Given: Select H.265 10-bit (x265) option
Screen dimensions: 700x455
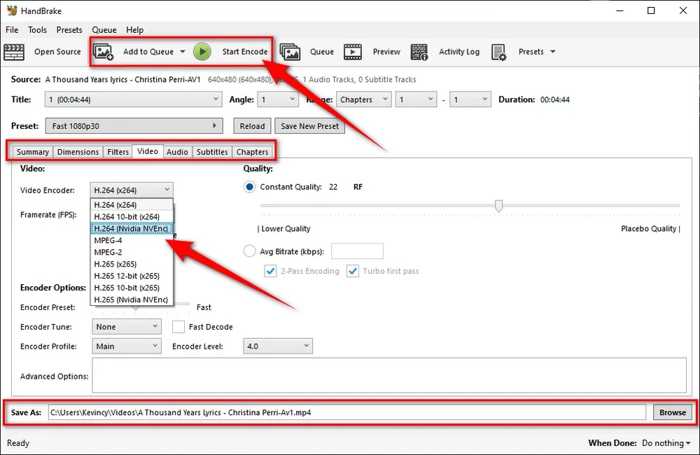Looking at the screenshot, I should point(132,288).
